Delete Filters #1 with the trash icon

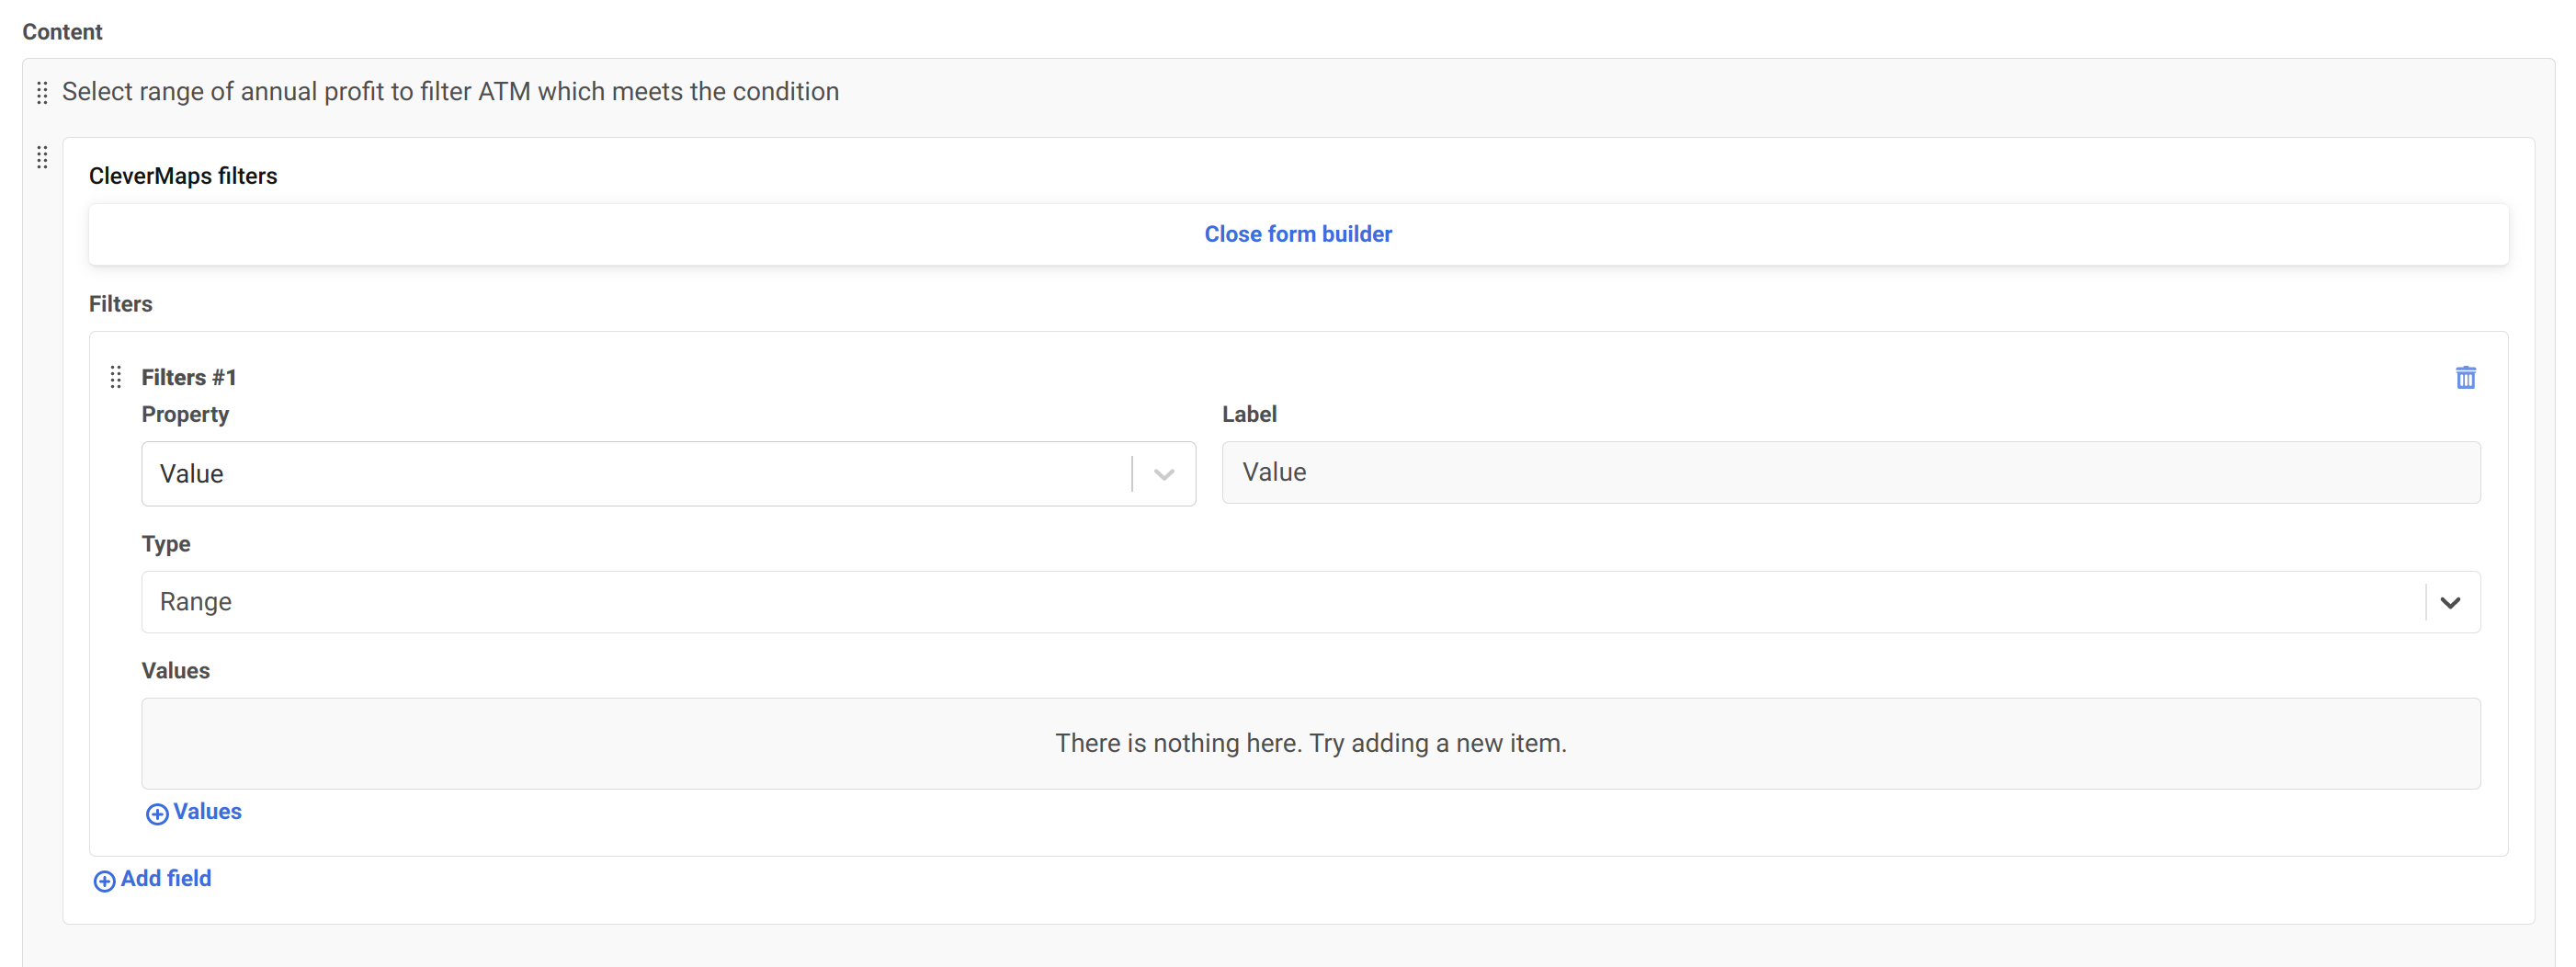2465,377
